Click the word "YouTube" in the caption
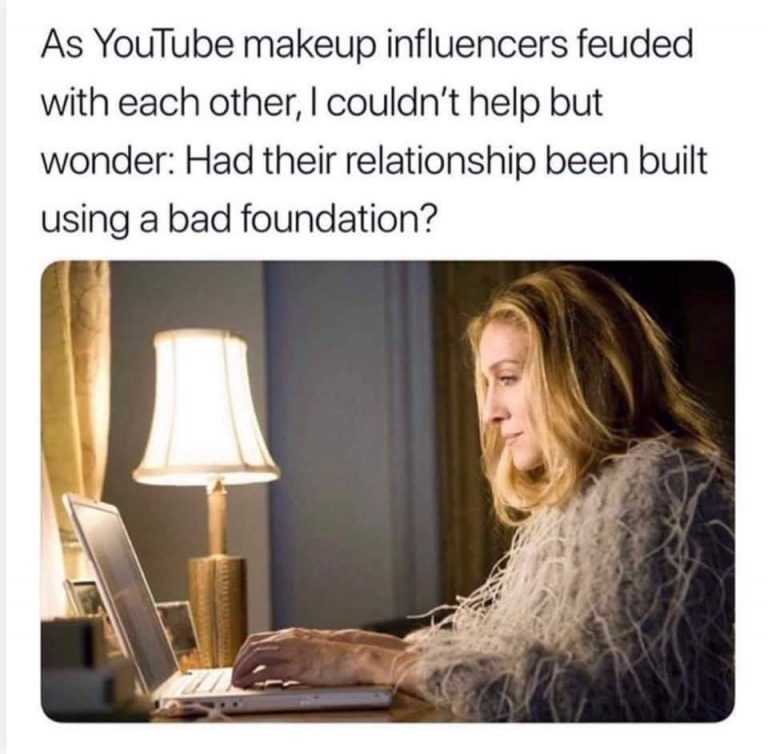768x754 pixels. pyautogui.click(x=157, y=45)
